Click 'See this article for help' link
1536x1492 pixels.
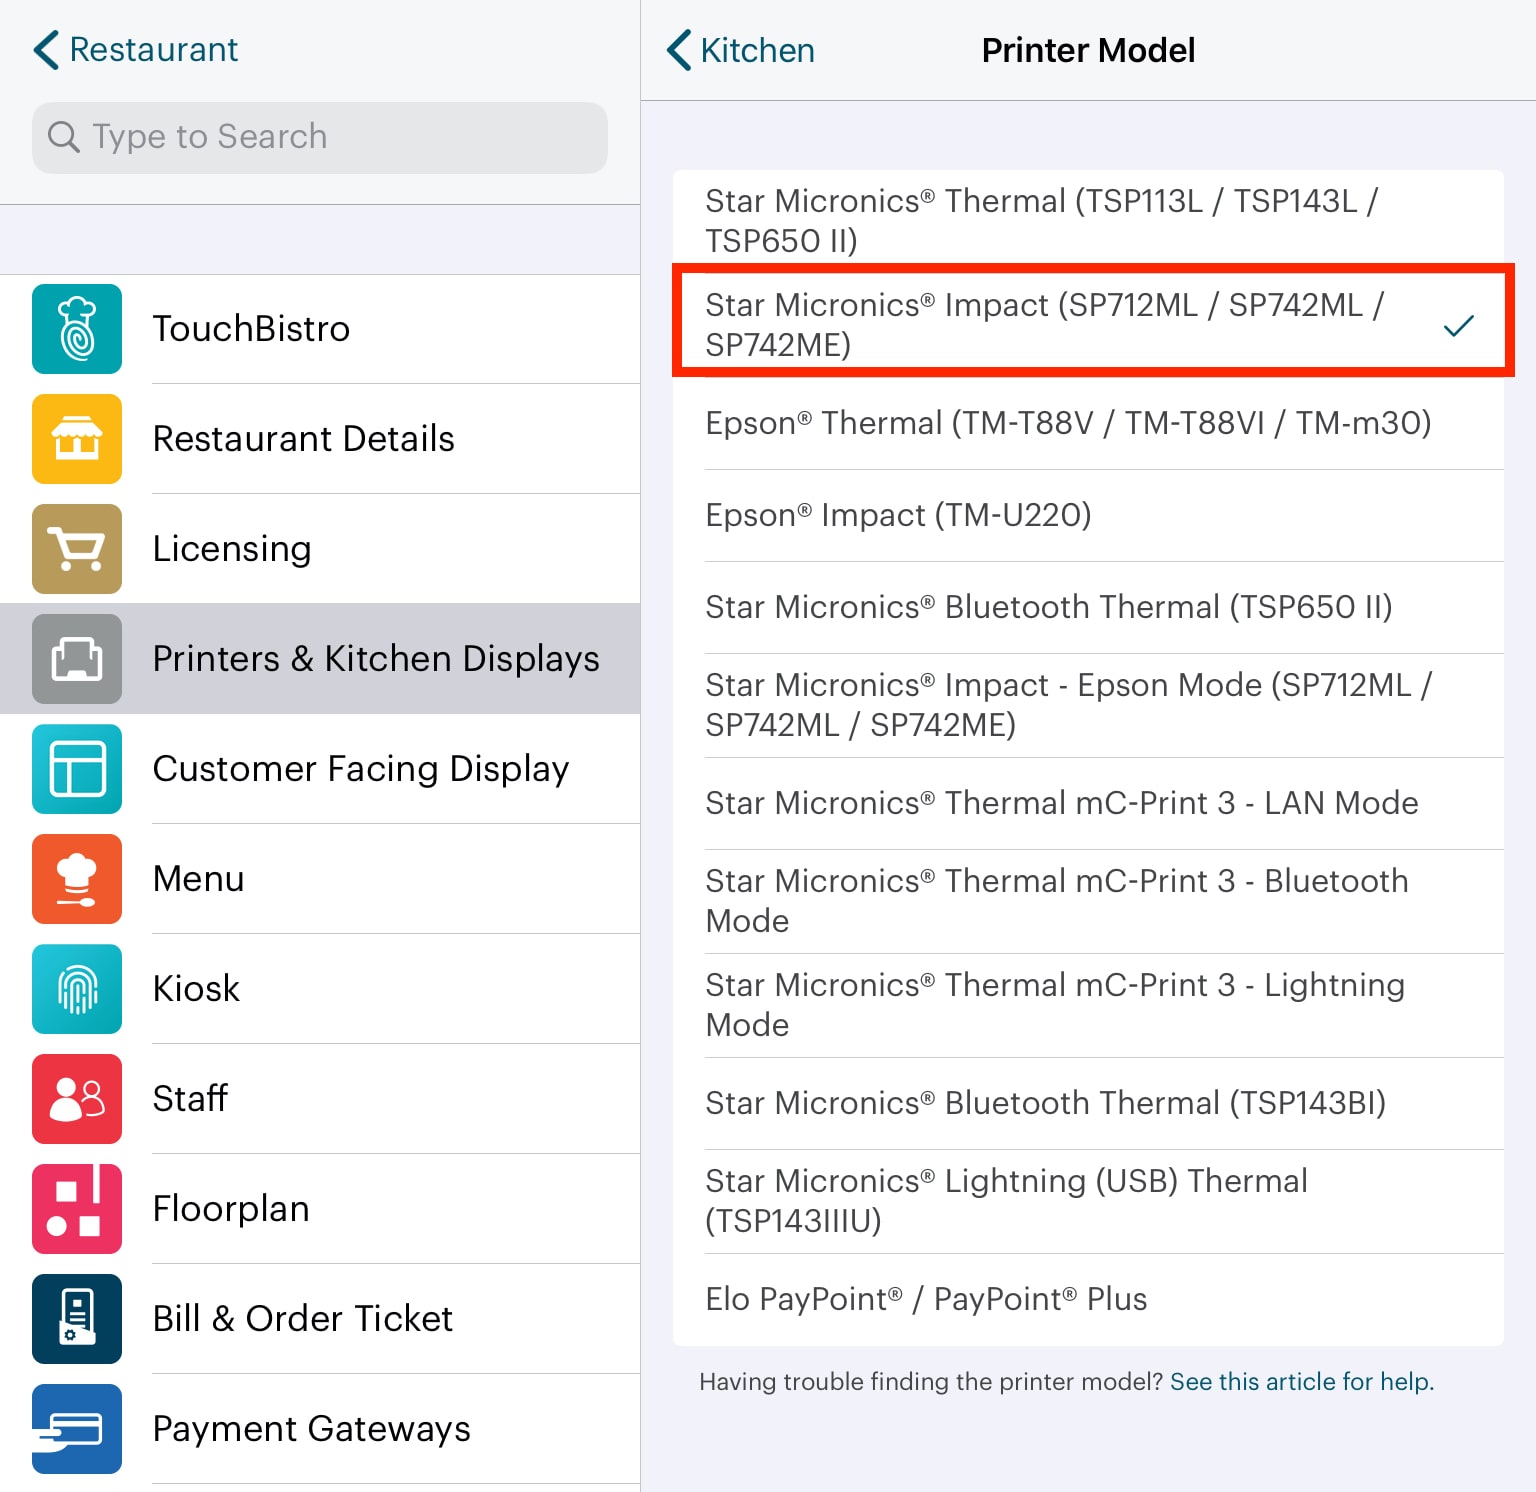[x=1301, y=1381]
